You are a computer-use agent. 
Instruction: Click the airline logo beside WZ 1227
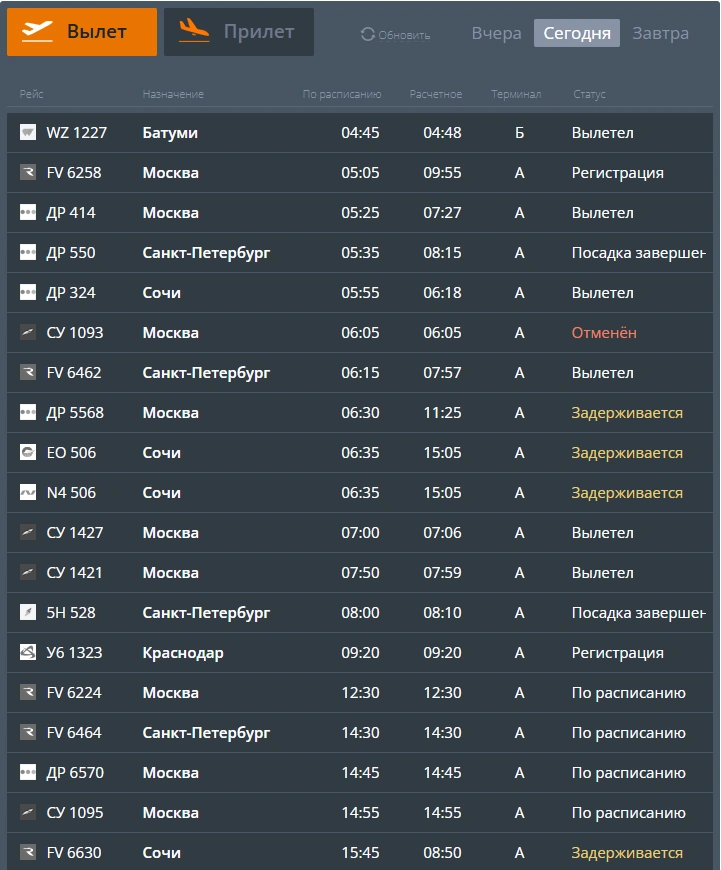coord(28,133)
